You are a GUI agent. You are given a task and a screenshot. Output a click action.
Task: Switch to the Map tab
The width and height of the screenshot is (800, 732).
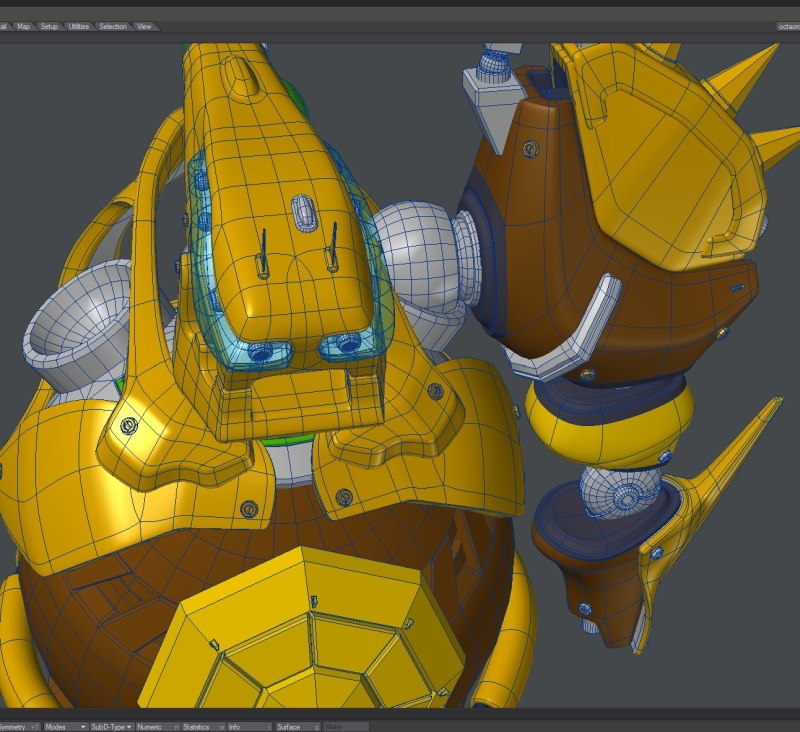(x=23, y=26)
